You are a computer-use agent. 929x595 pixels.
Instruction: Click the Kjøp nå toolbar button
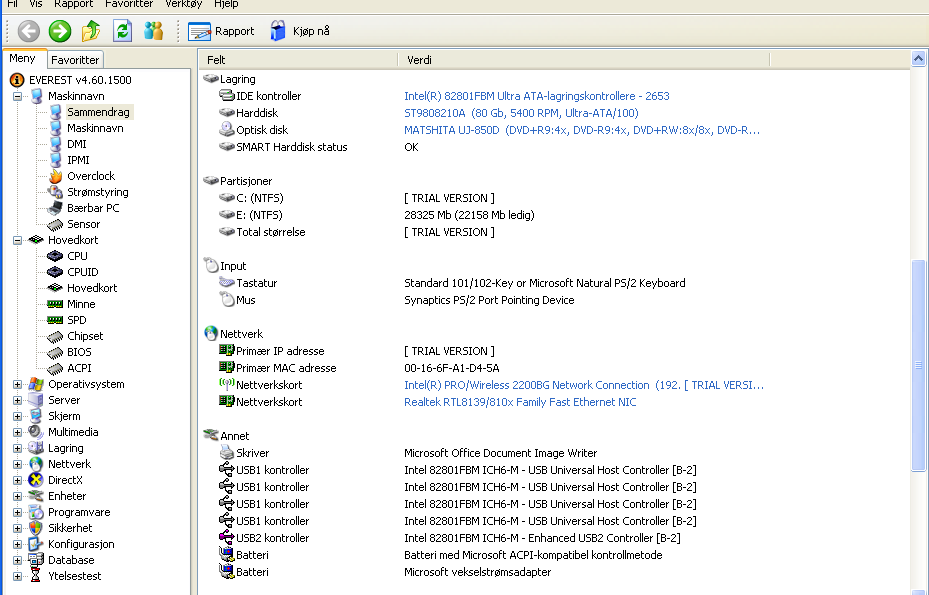click(300, 31)
